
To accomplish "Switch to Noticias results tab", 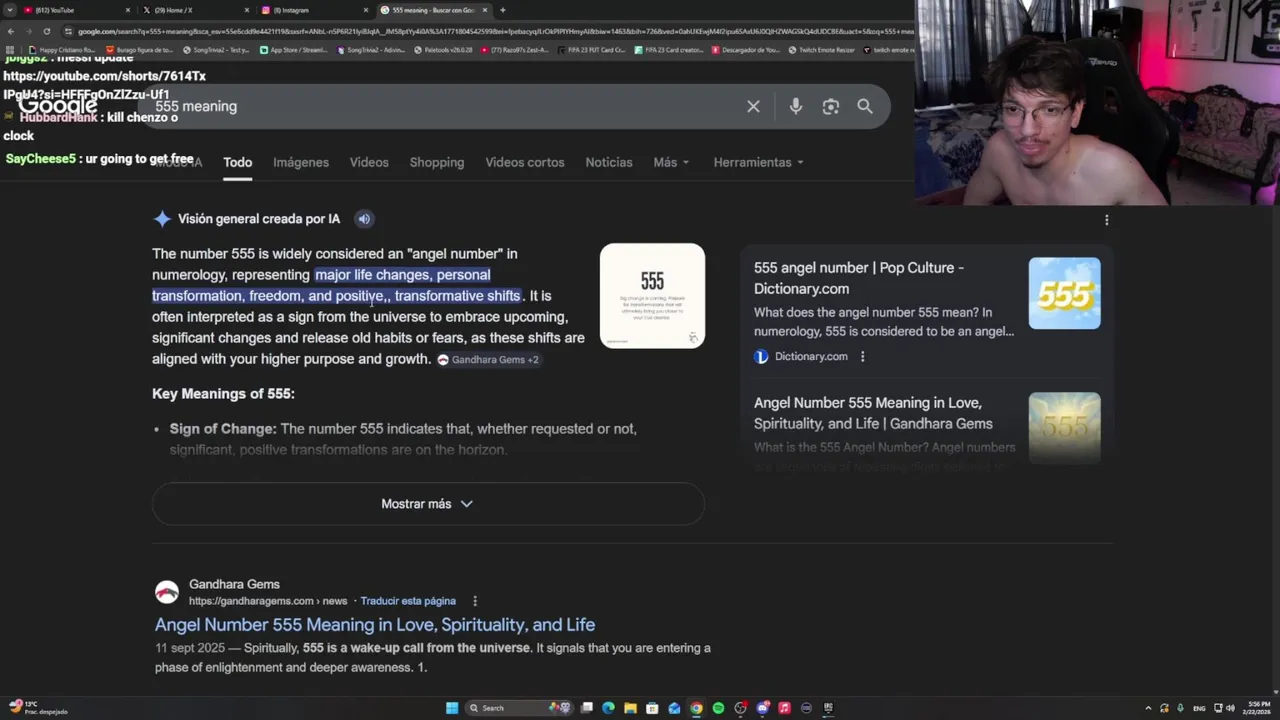I will 609,162.
